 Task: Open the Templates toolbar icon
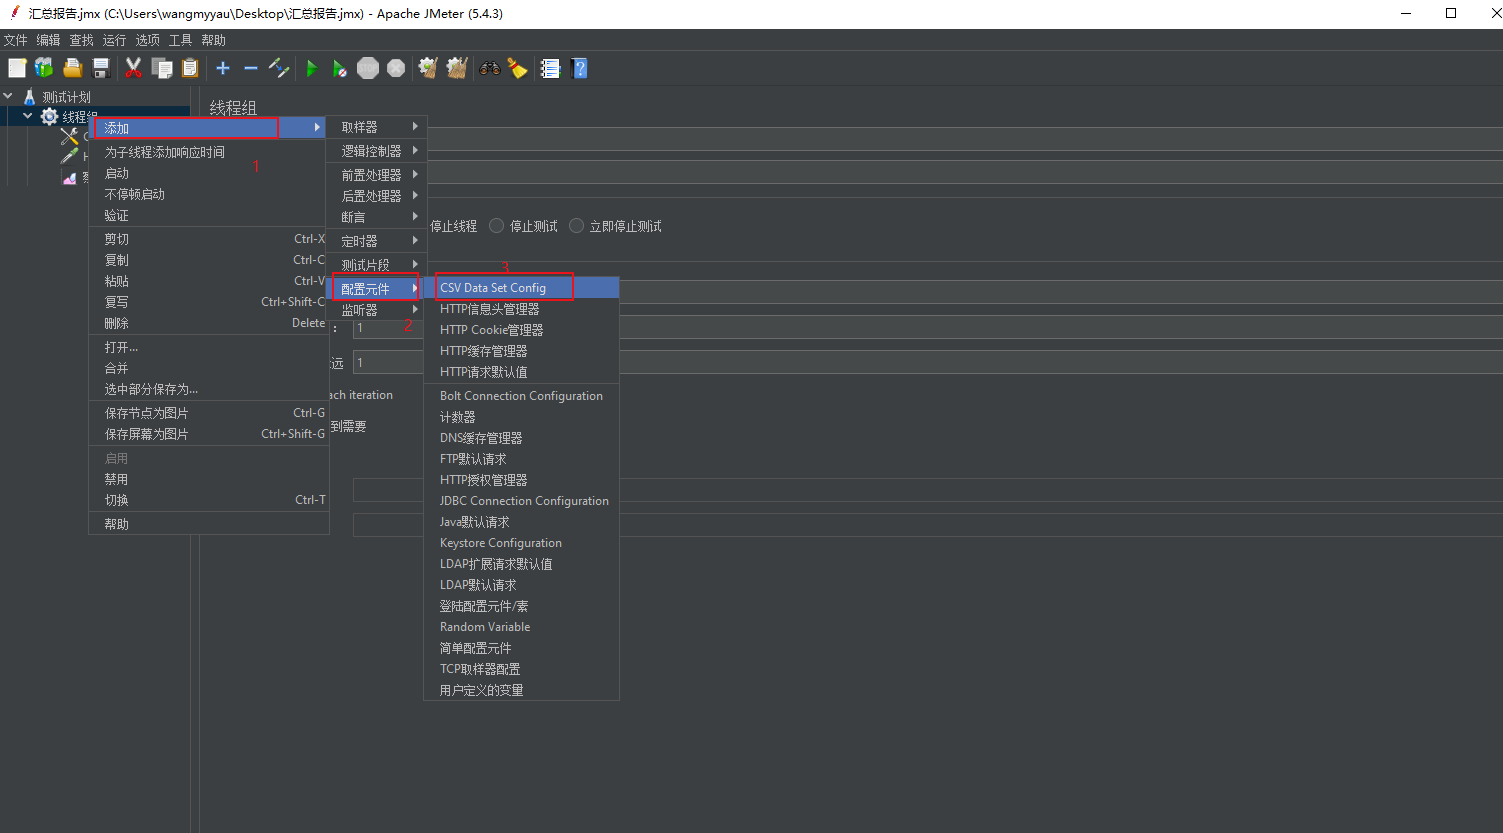pyautogui.click(x=44, y=68)
